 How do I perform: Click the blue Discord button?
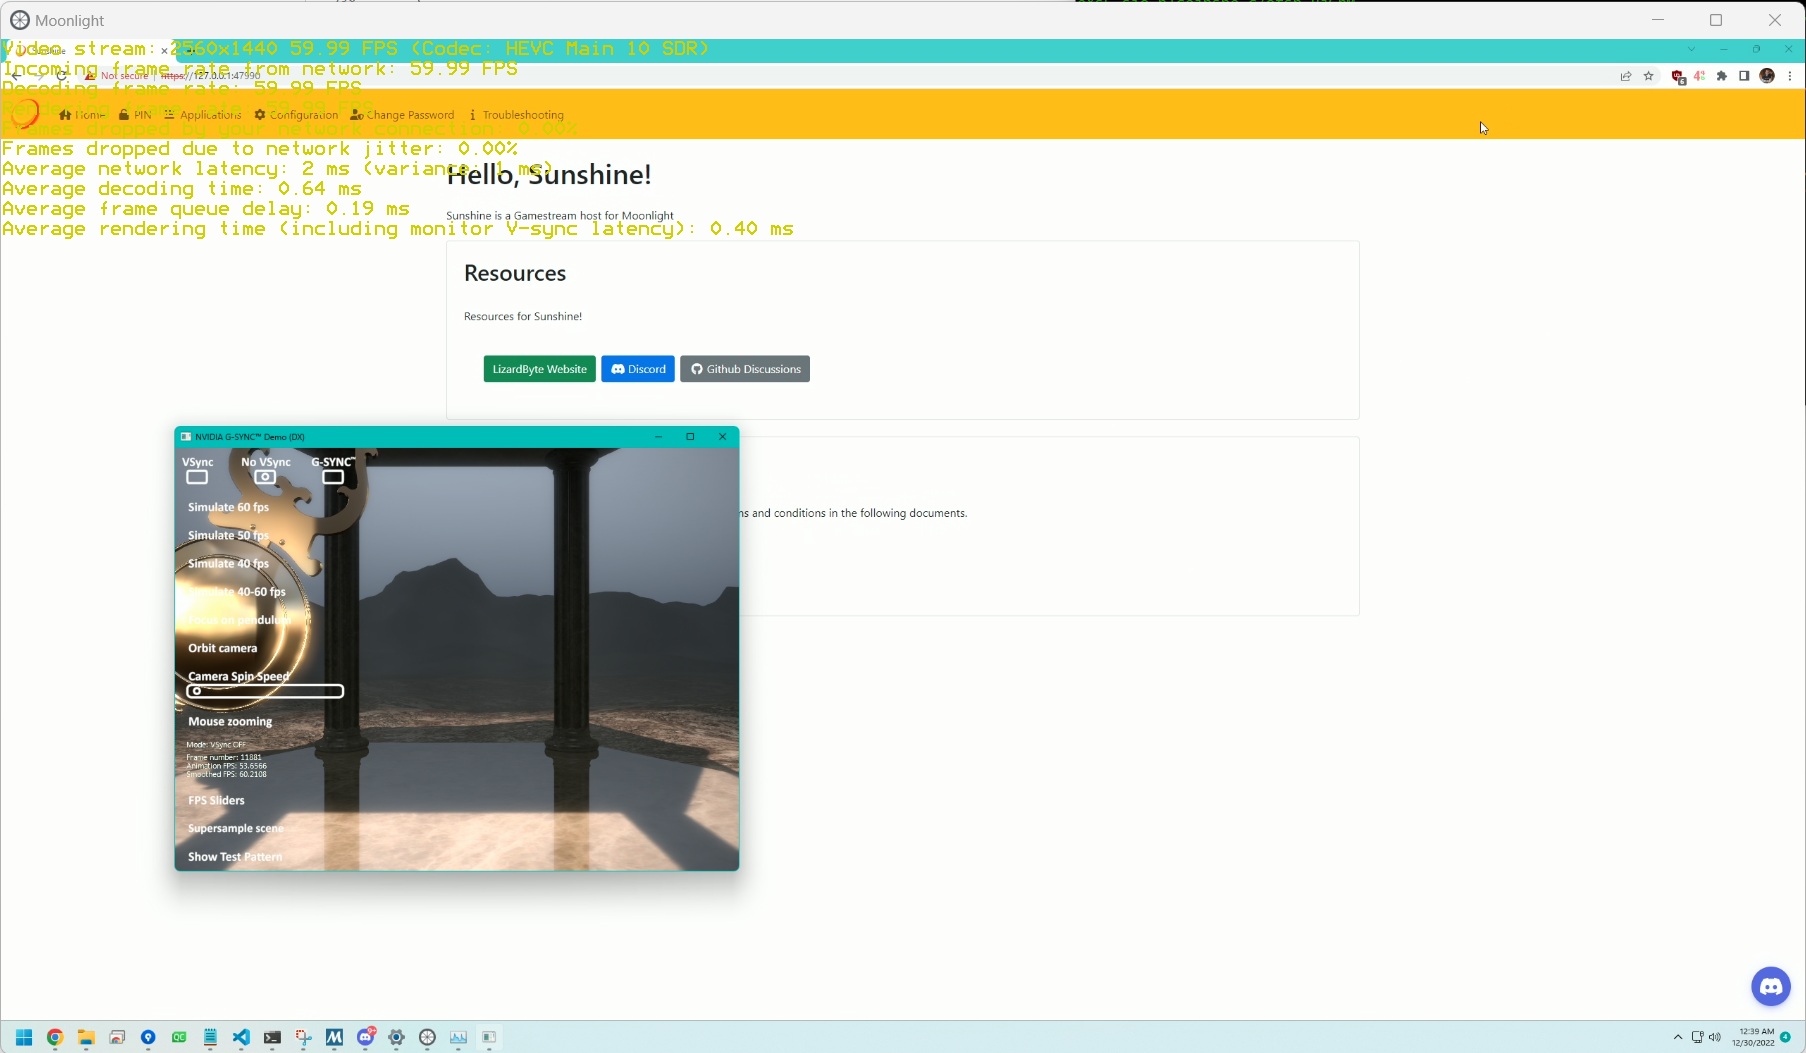(638, 369)
